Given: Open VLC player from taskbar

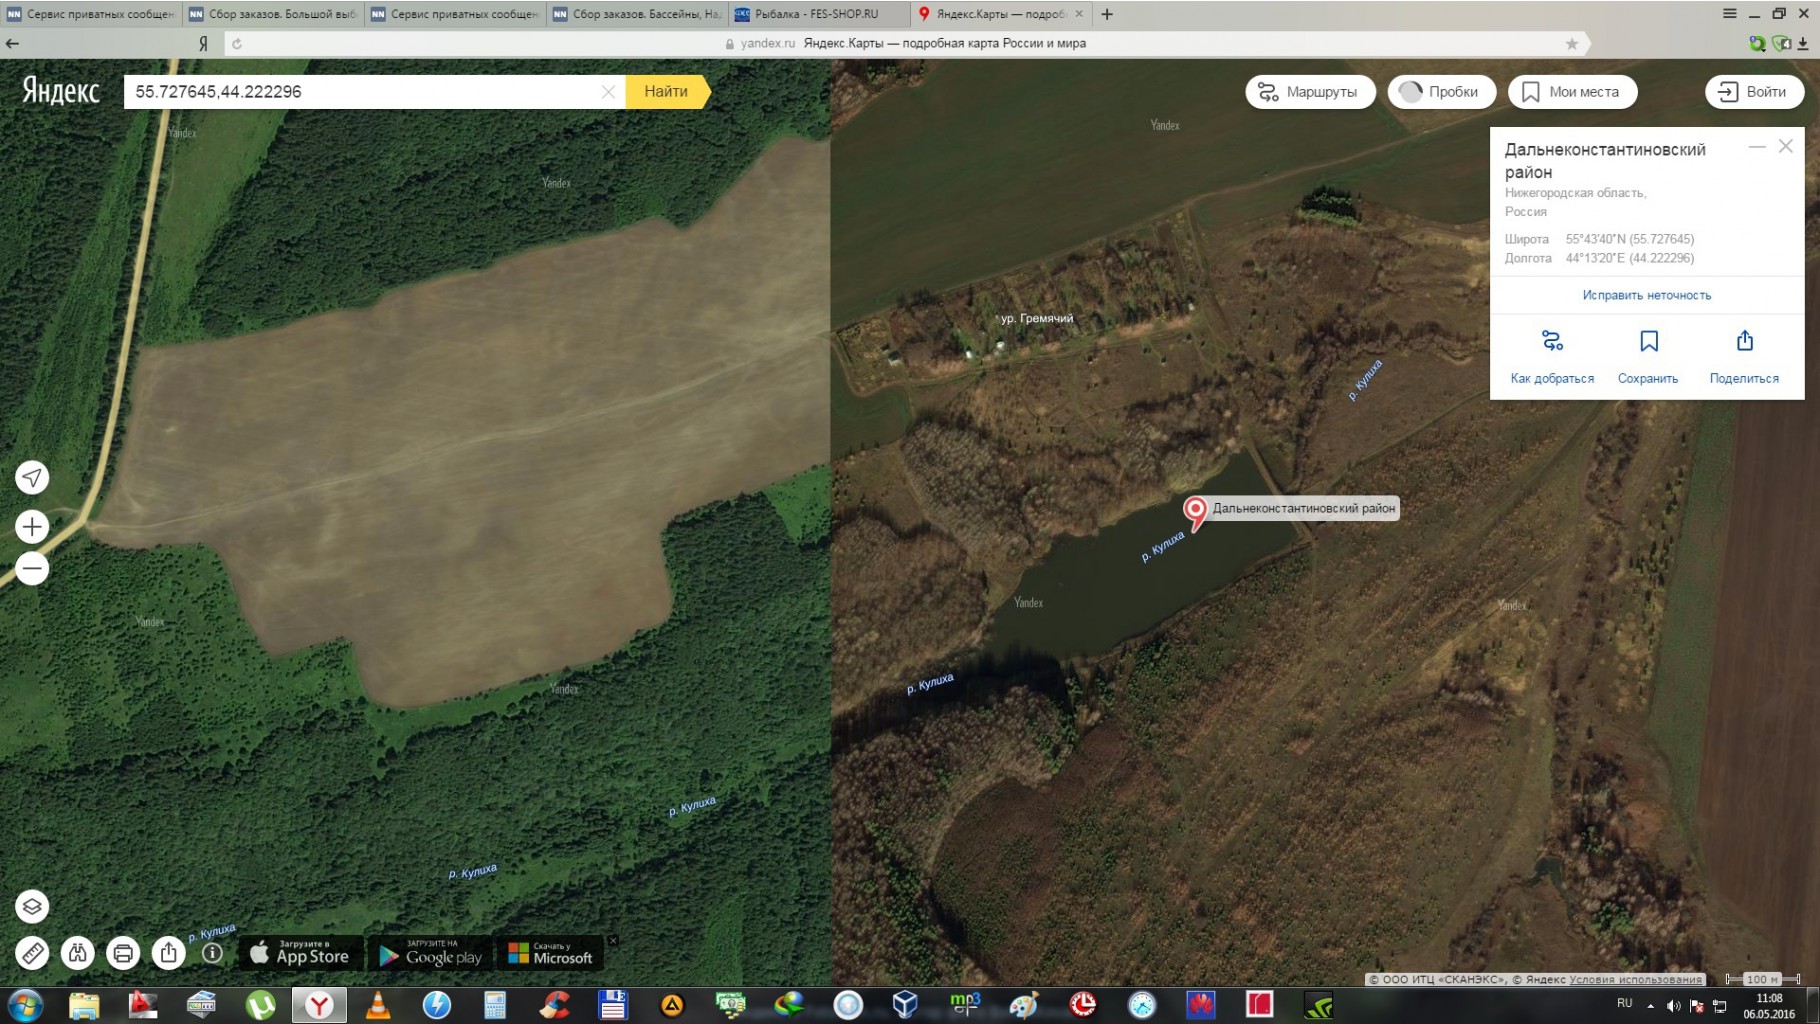Looking at the screenshot, I should pos(378,1005).
